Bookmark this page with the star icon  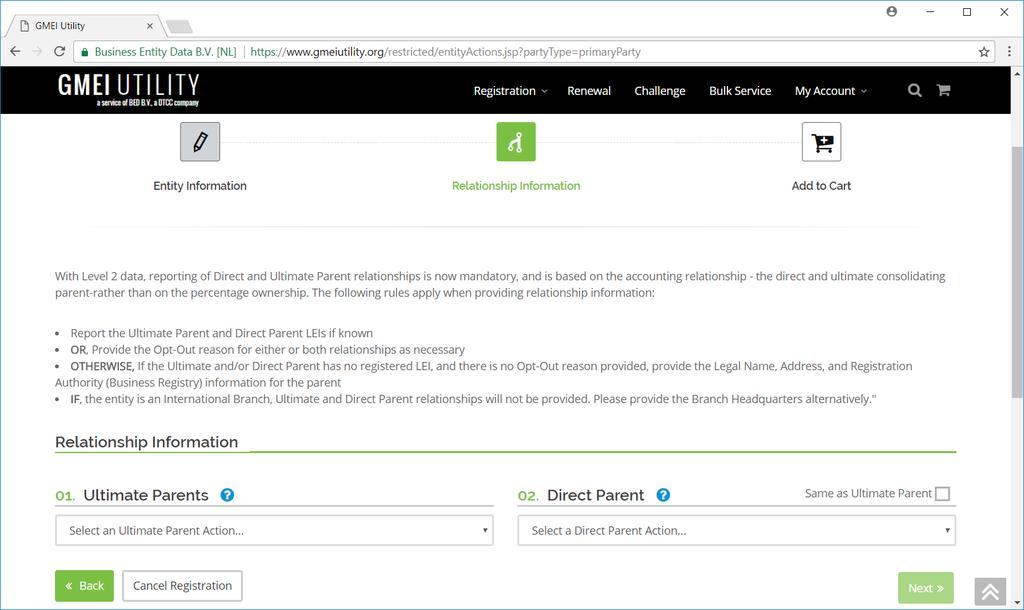(x=984, y=52)
